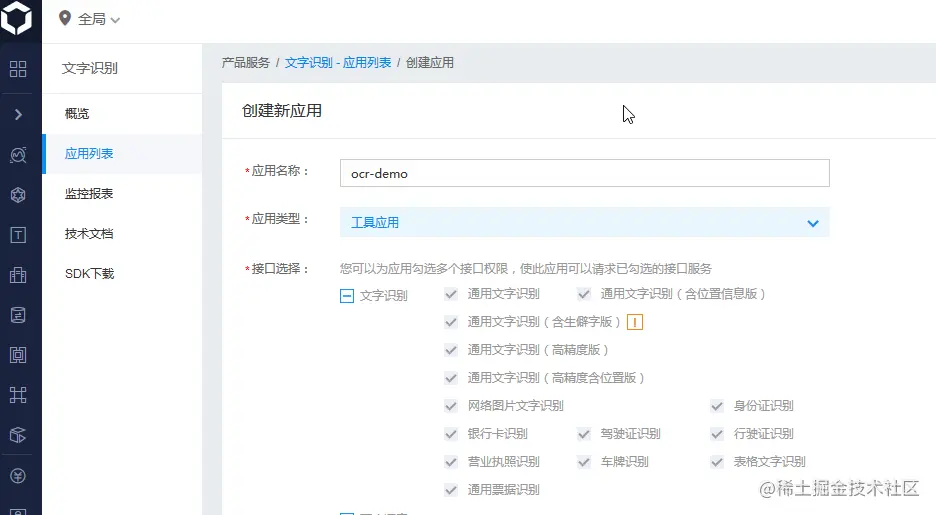Toggle 通用文字识别（含位置信息版） checkbox
The height and width of the screenshot is (515, 936).
tap(584, 294)
